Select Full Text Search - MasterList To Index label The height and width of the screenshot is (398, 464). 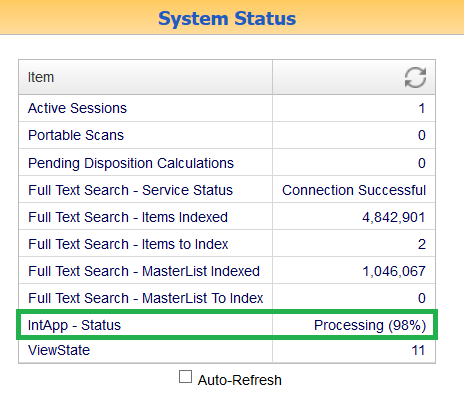(146, 298)
